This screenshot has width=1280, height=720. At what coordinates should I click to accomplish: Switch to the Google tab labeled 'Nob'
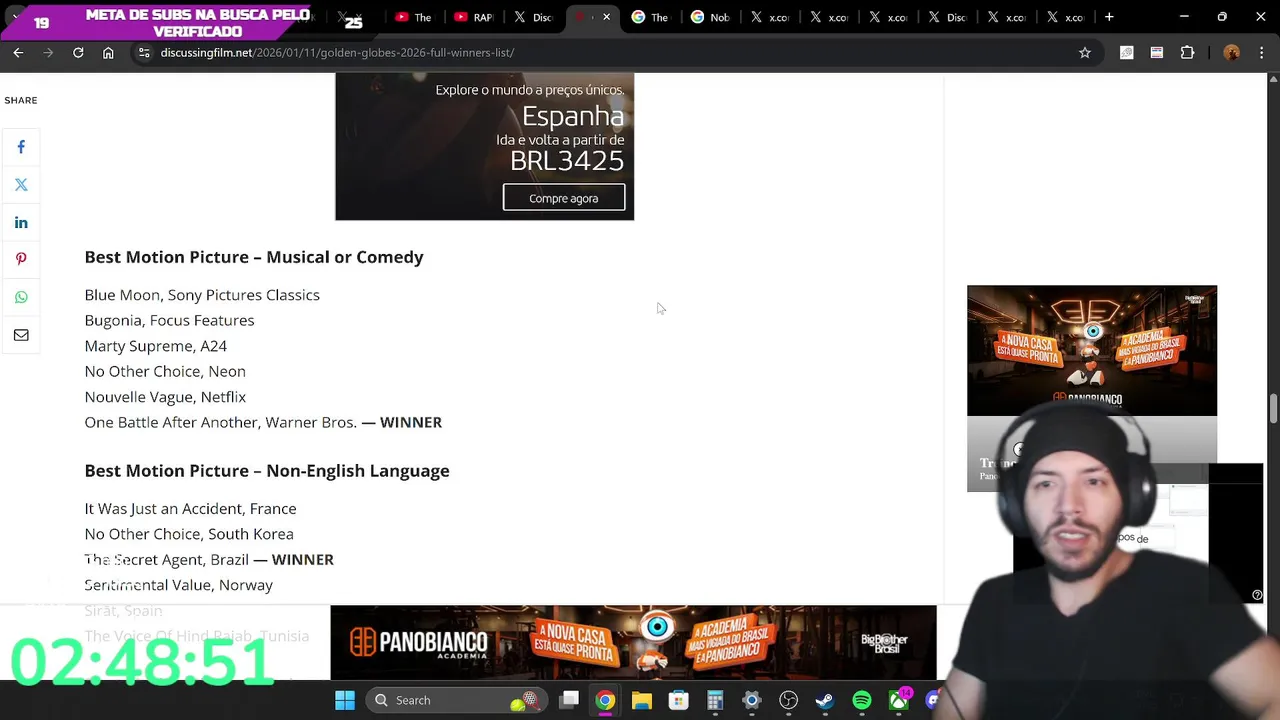[x=710, y=17]
